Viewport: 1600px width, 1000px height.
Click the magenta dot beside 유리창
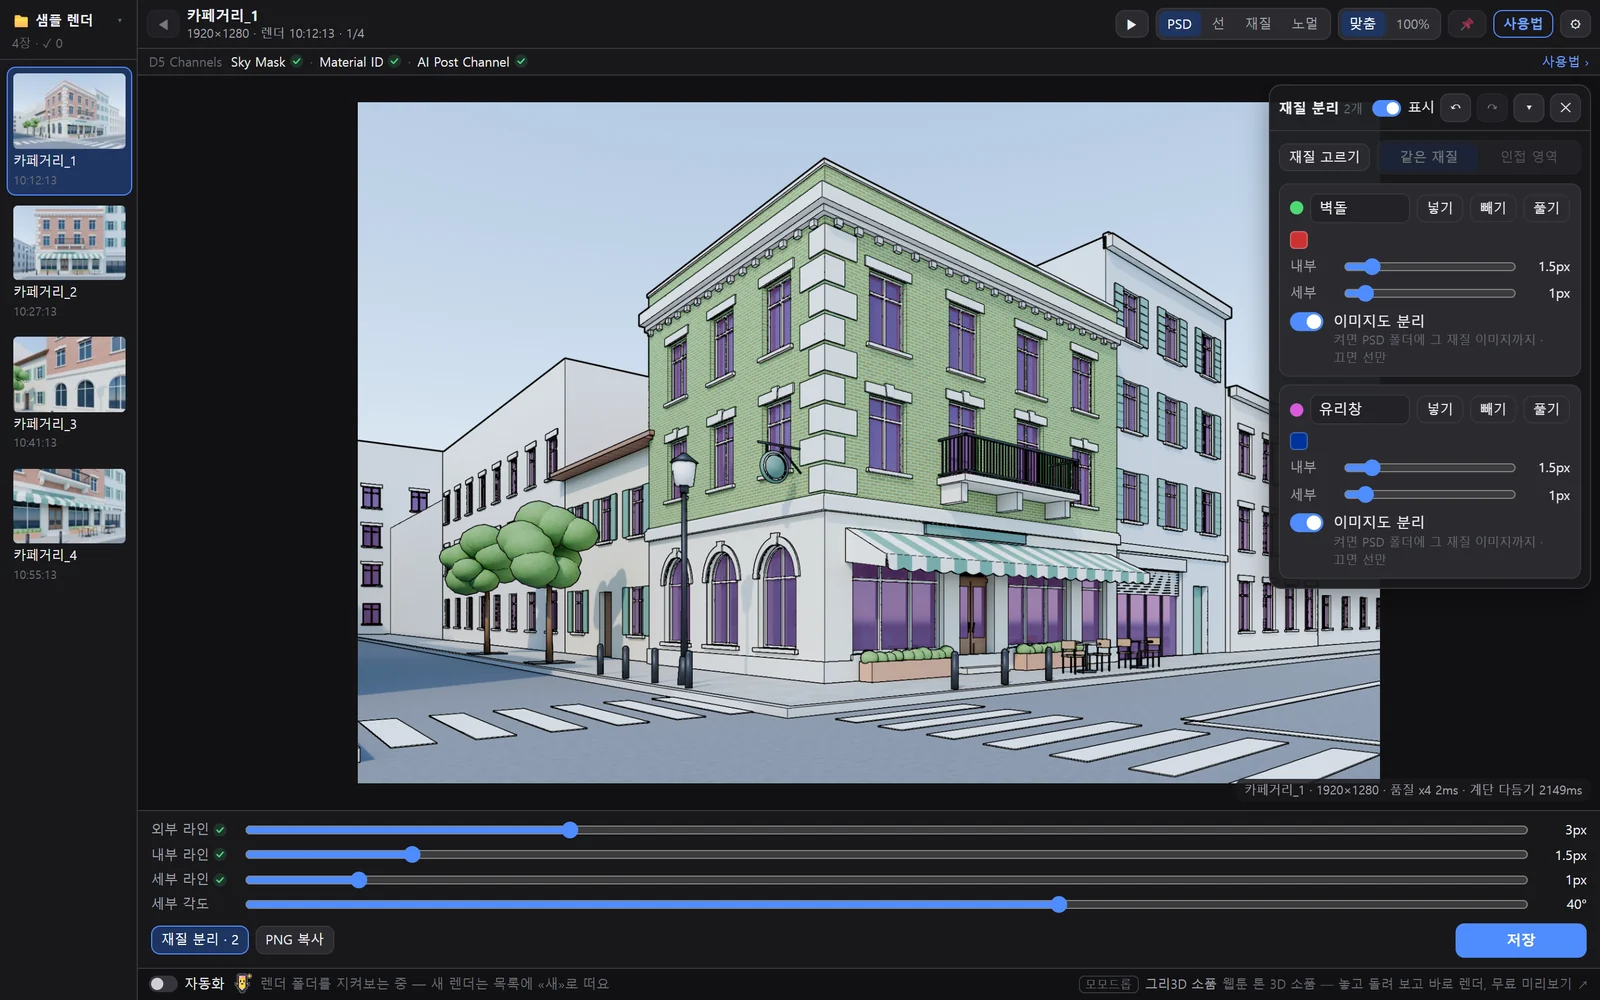[1297, 410]
